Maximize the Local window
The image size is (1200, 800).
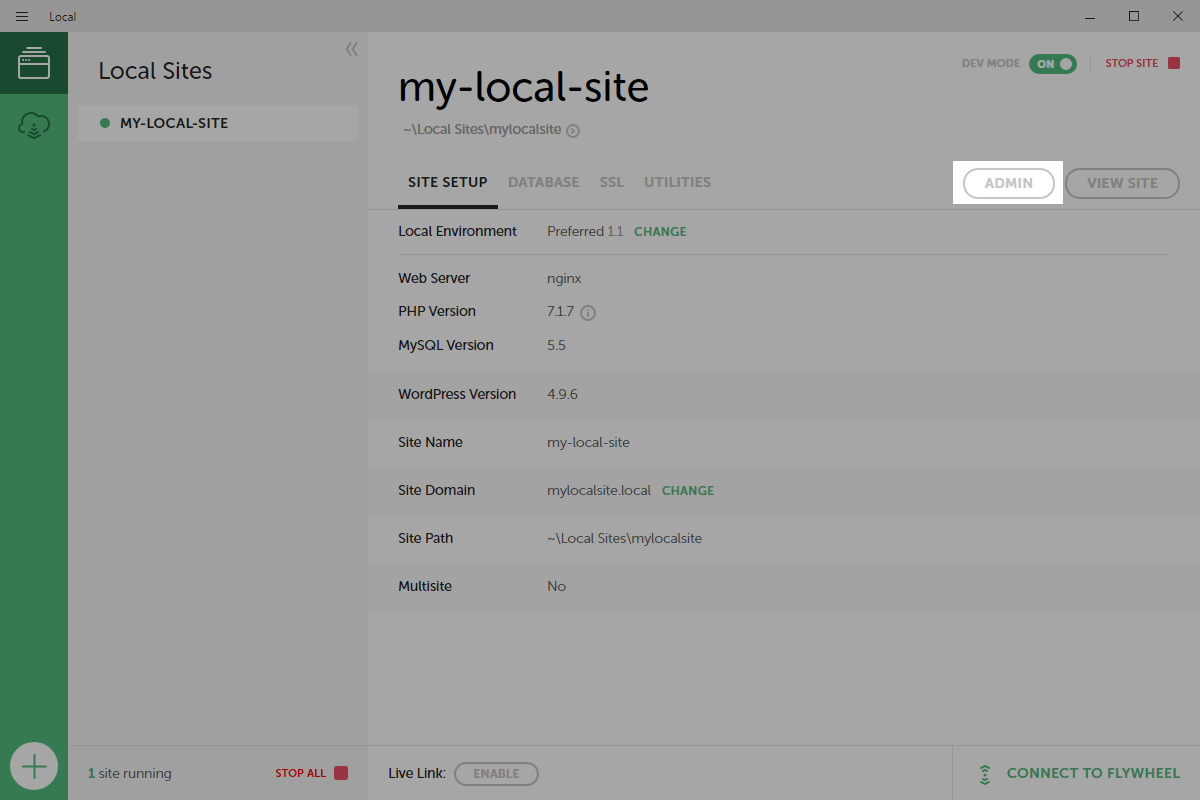point(1133,16)
